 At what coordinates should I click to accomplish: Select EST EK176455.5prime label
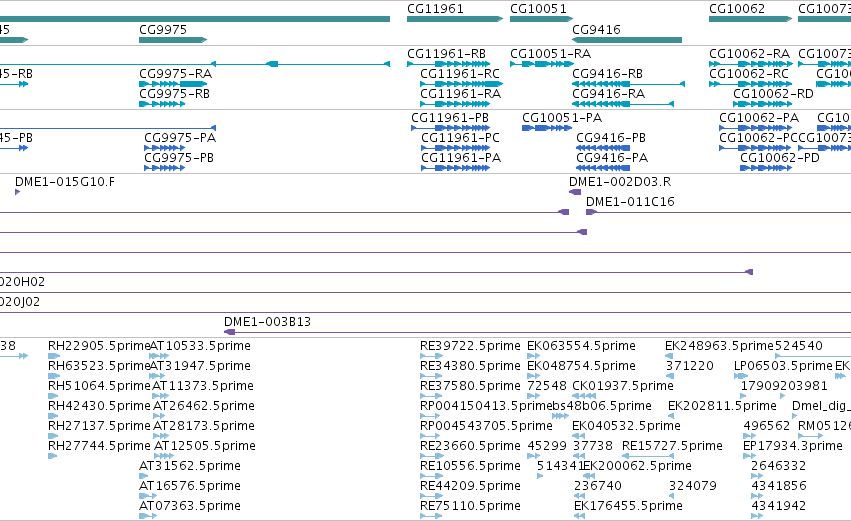click(628, 506)
